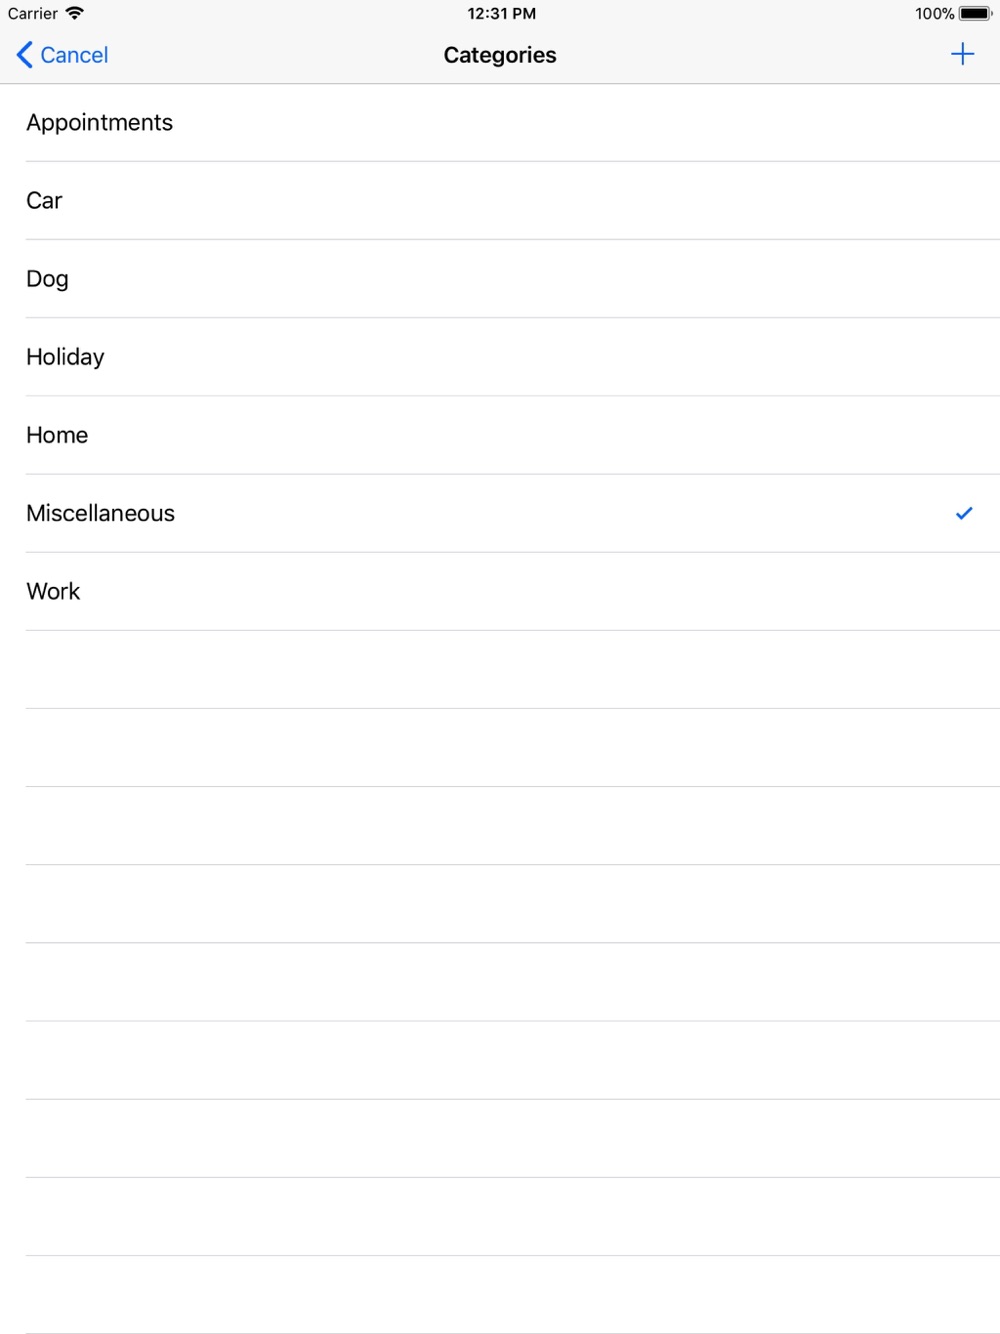Screen dimensions: 1000x1334
Task: Select the Home category row
Action: point(500,434)
